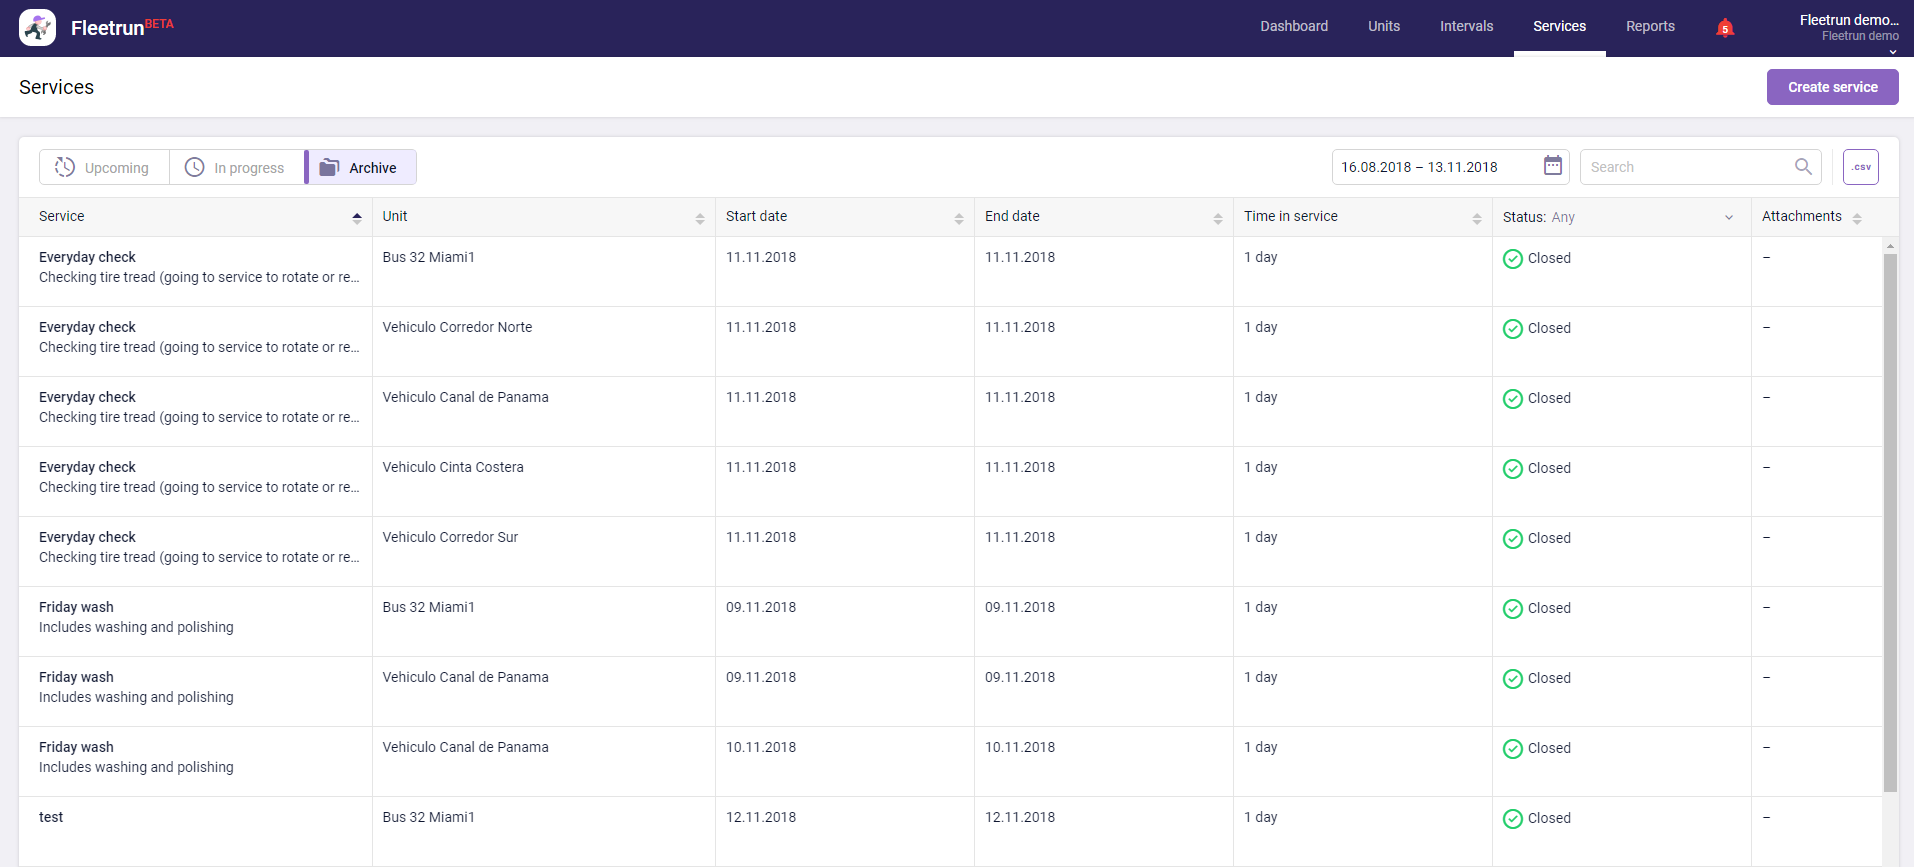Screen dimensions: 1914x867
Task: Open the date range calendar icon
Action: point(1552,166)
